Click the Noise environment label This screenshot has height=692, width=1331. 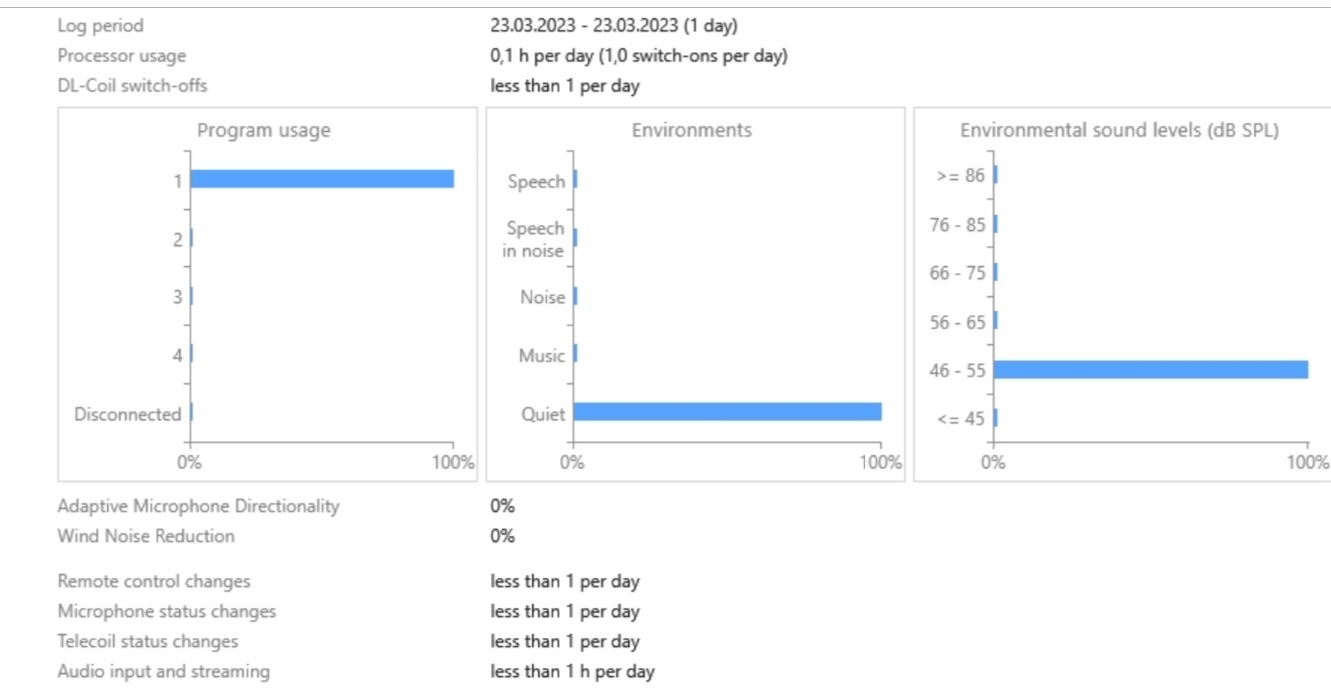click(543, 298)
